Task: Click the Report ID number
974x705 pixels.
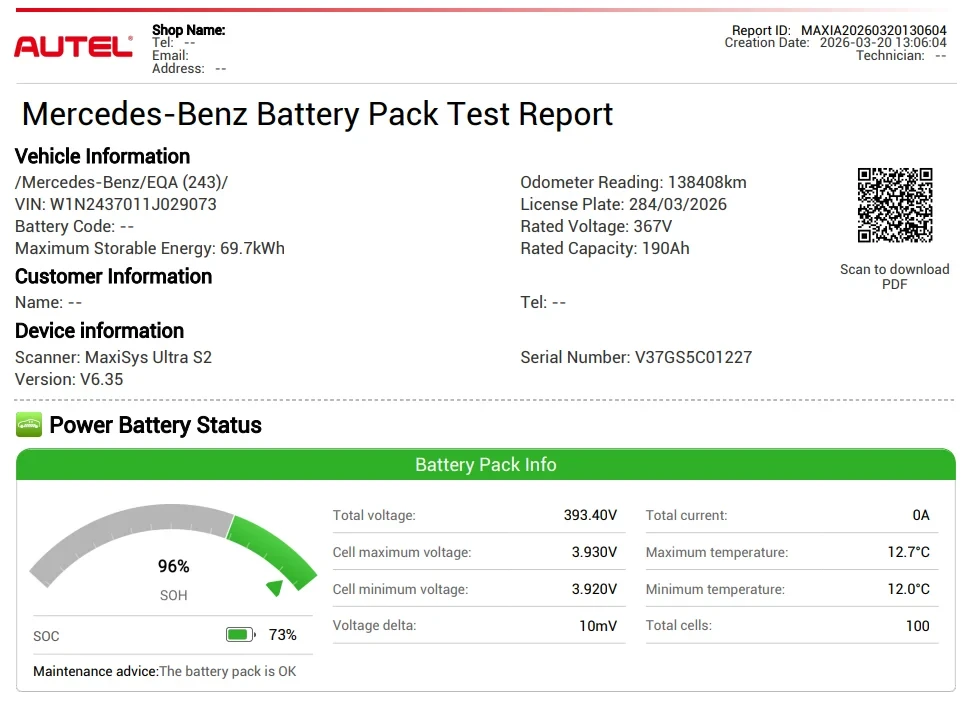Action: click(873, 30)
